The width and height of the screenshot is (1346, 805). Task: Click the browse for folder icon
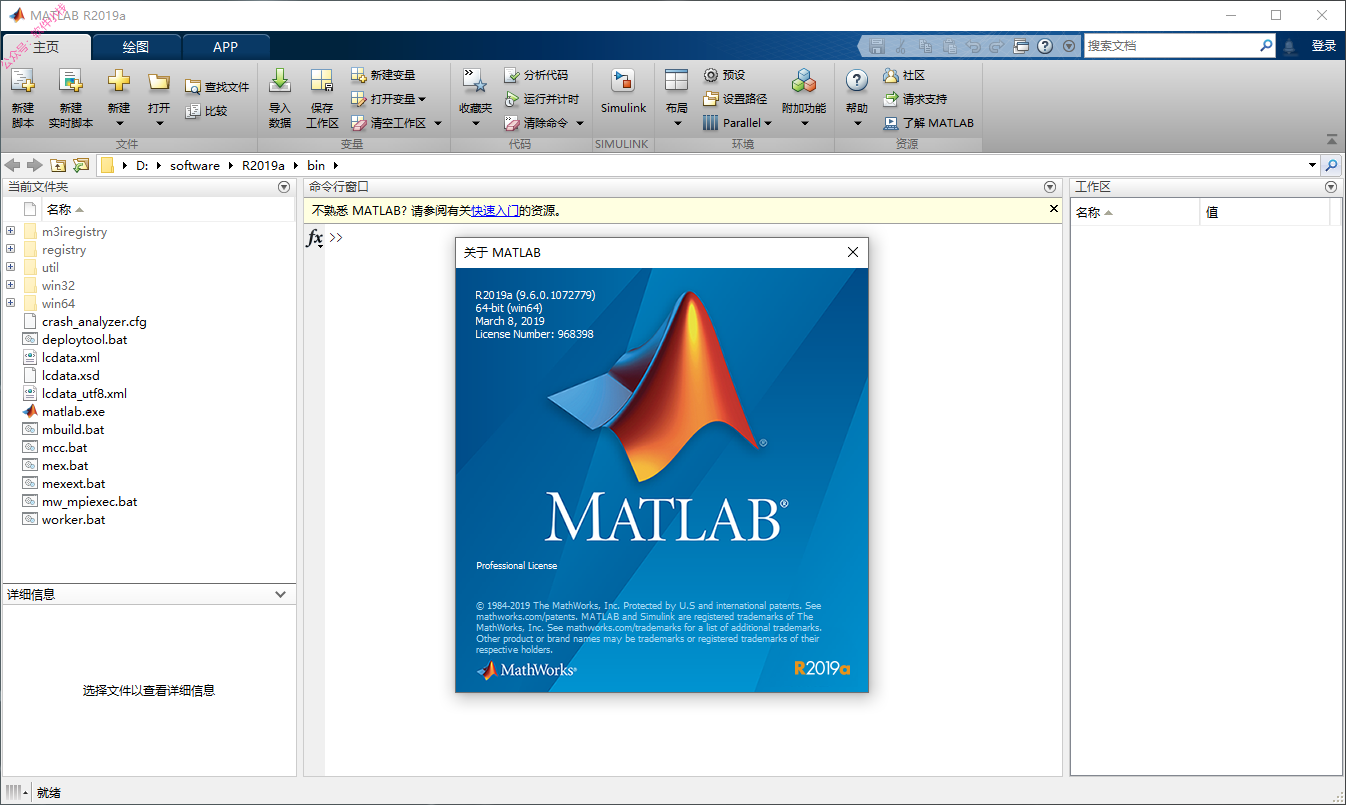(81, 165)
